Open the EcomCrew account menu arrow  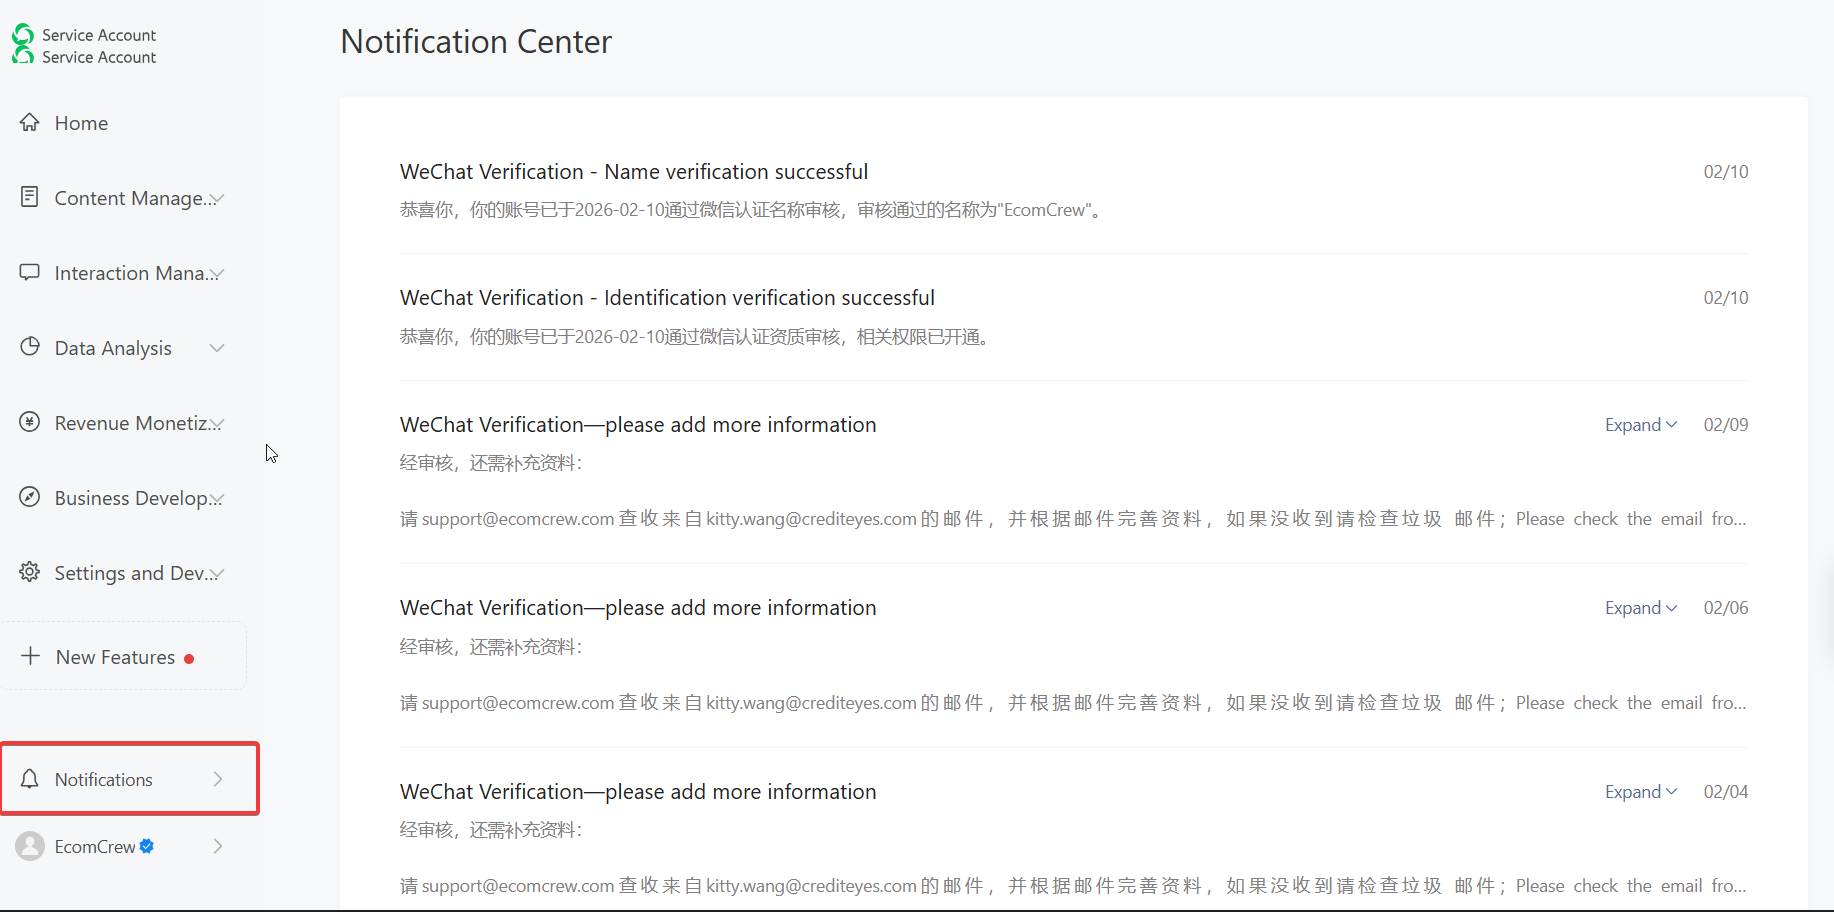218,846
